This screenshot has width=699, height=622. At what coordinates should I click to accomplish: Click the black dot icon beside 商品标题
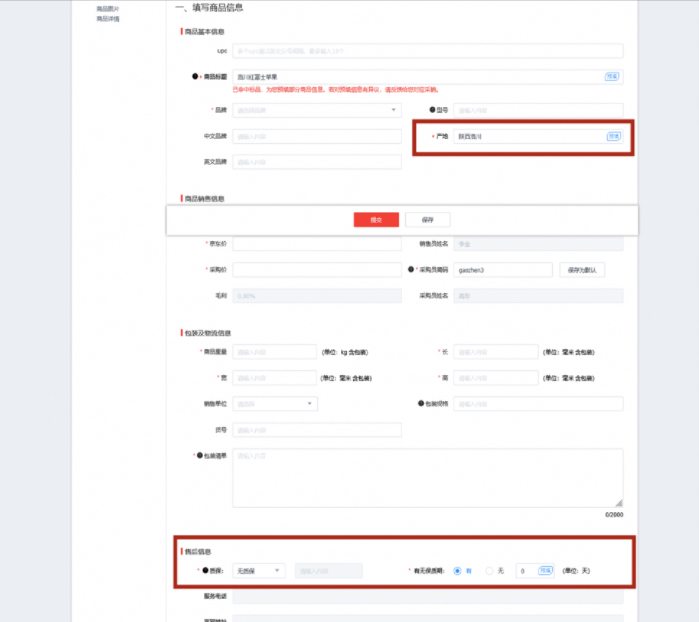click(195, 77)
